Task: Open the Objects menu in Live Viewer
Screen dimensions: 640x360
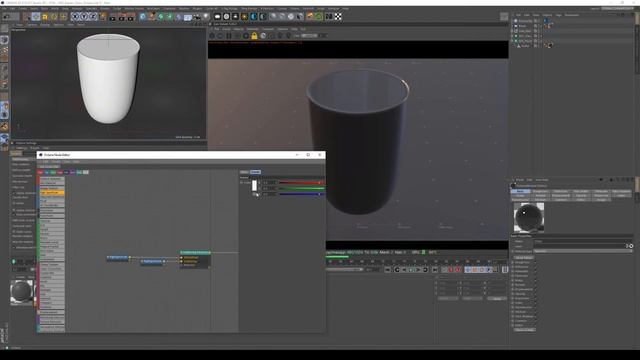Action: pyautogui.click(x=239, y=29)
